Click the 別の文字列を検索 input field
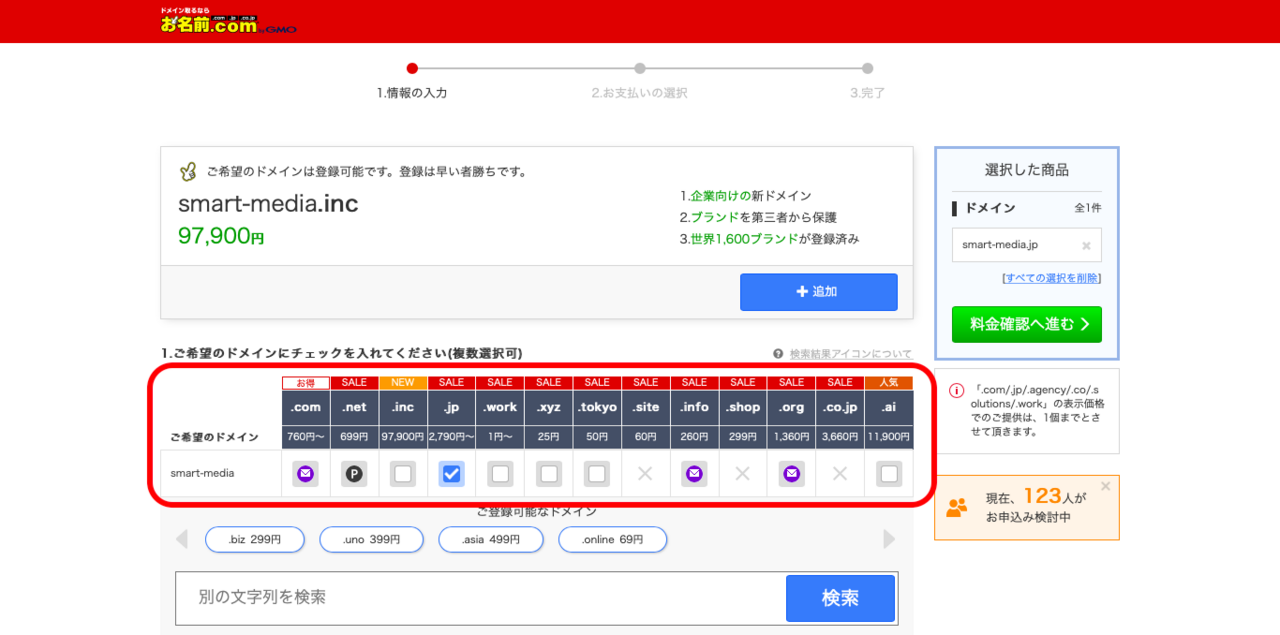 point(480,598)
